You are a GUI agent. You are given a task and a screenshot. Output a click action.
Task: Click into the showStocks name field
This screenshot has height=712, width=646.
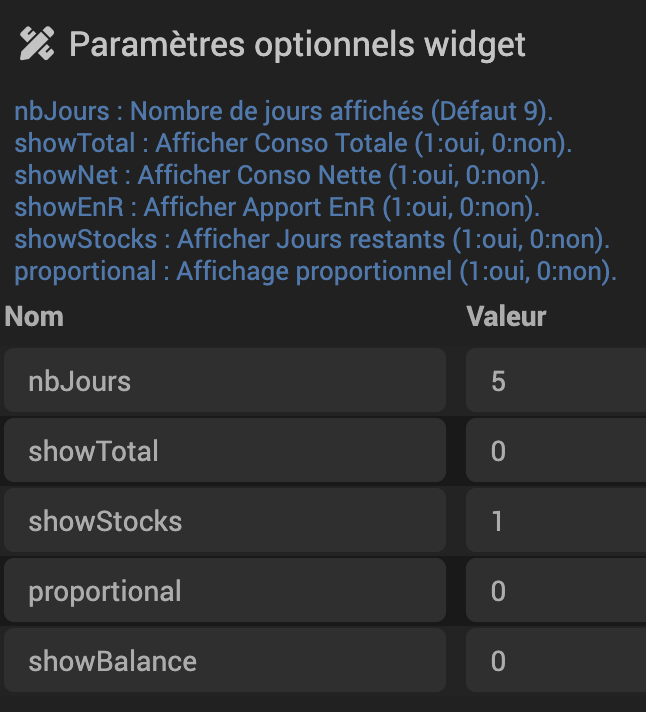point(224,521)
